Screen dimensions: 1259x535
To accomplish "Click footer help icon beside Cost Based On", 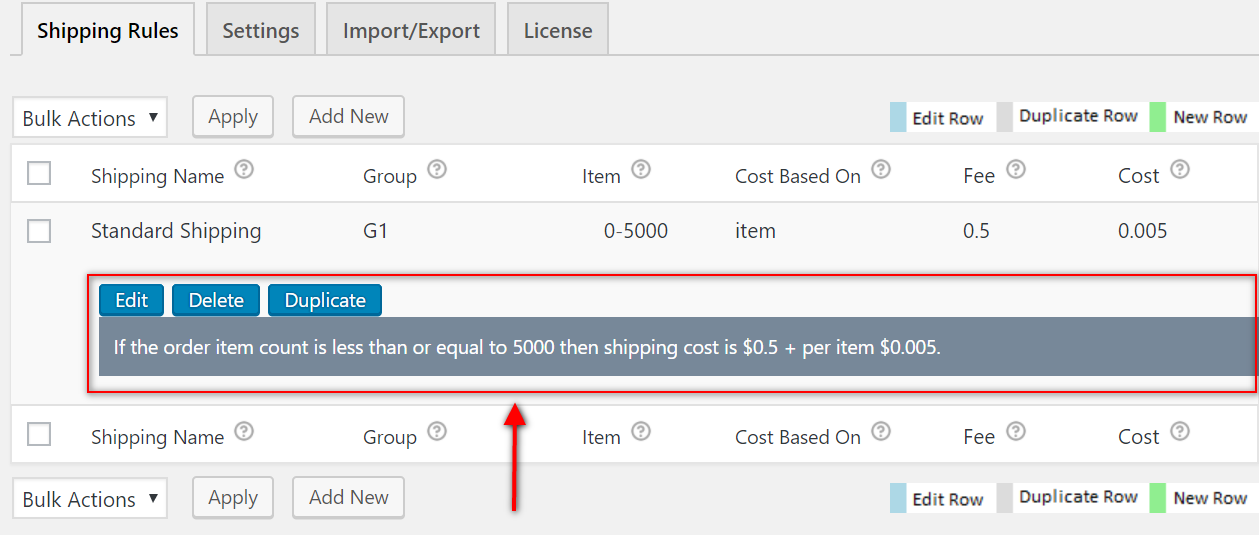I will 881,431.
